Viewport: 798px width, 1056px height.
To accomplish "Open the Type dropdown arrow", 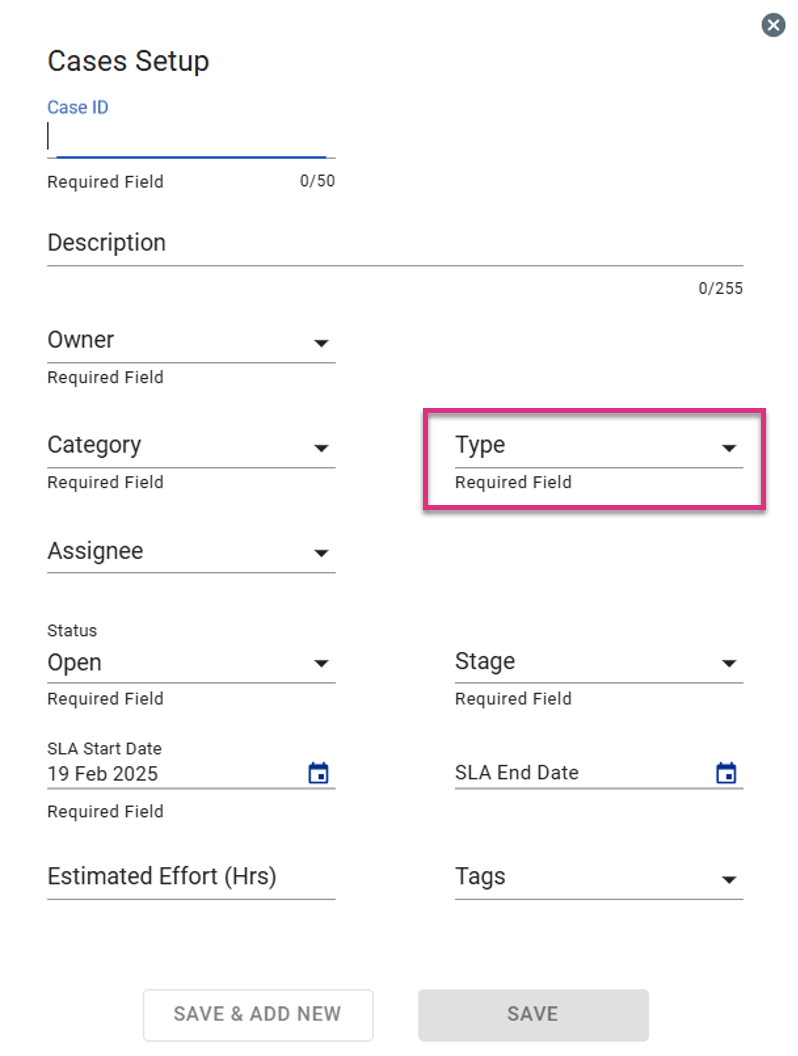I will [x=729, y=448].
